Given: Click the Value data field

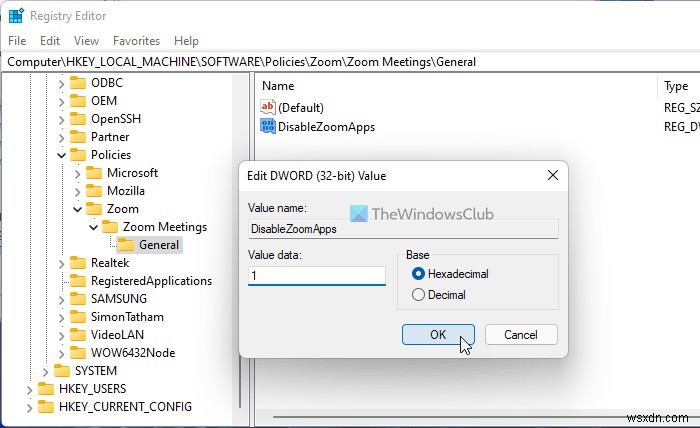Looking at the screenshot, I should point(317,276).
